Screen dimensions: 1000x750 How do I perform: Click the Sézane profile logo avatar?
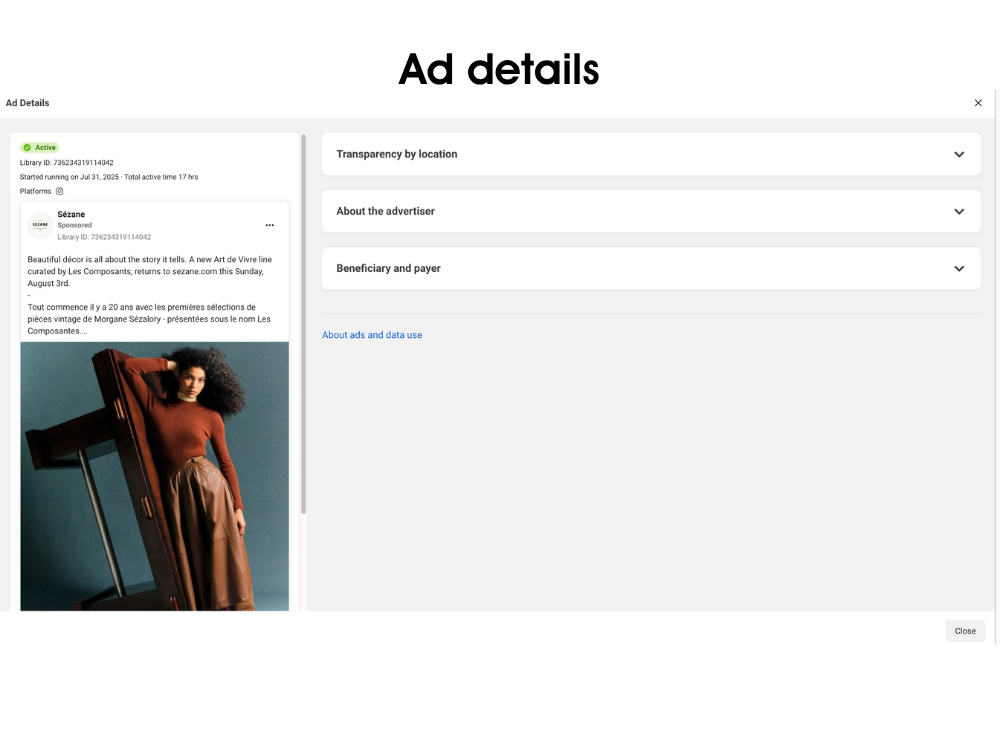point(40,225)
